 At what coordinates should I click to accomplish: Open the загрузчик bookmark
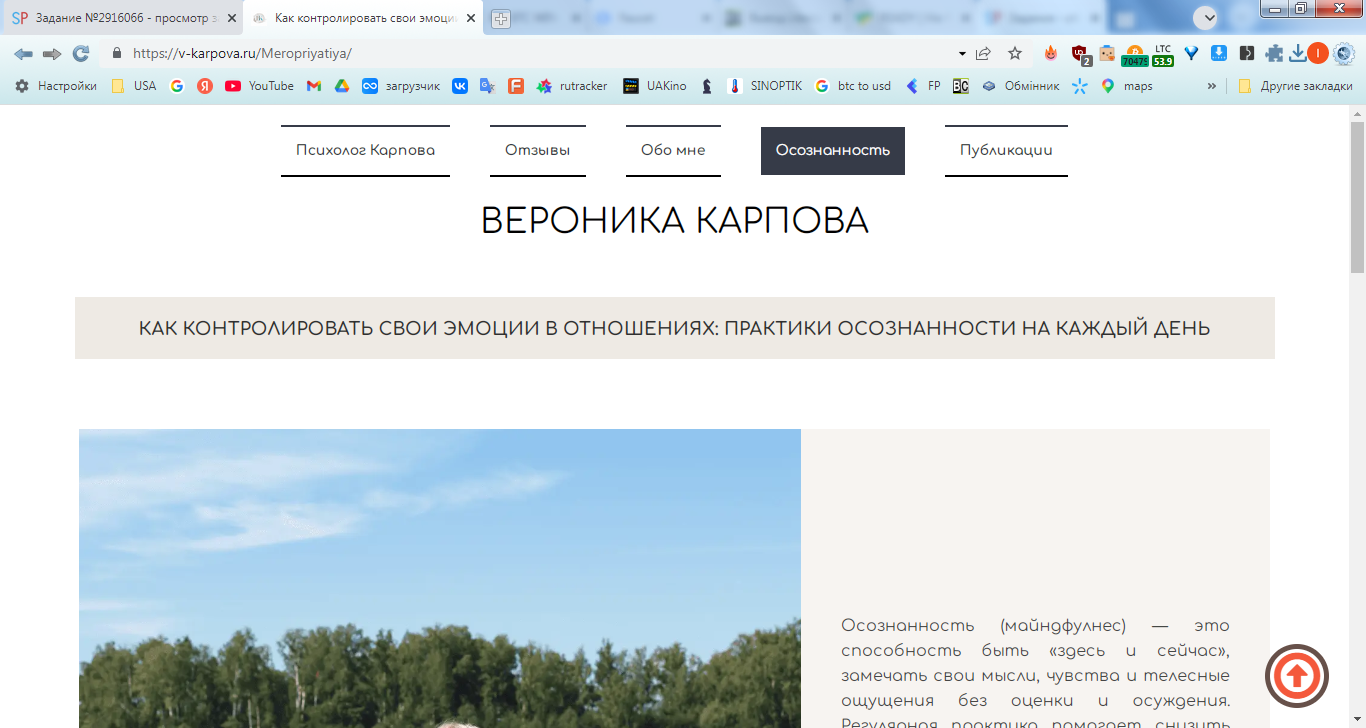tap(401, 86)
